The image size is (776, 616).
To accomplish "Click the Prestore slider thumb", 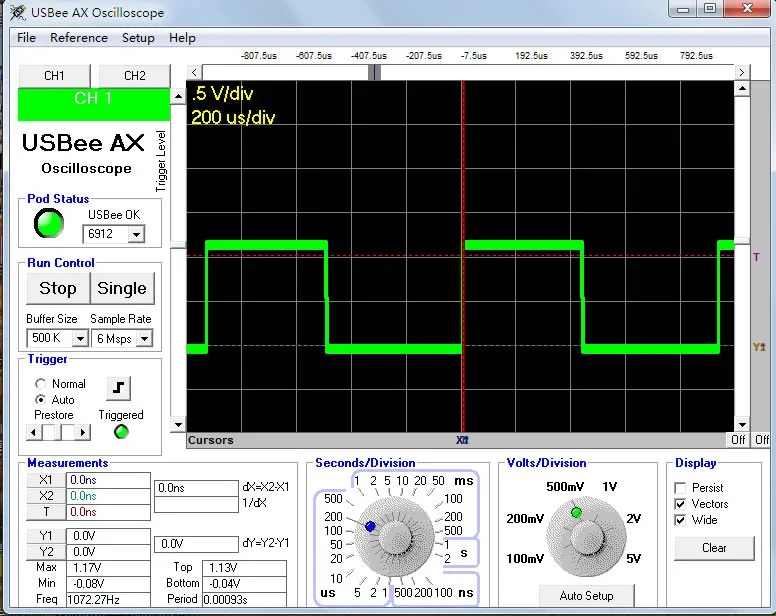I will 68,432.
